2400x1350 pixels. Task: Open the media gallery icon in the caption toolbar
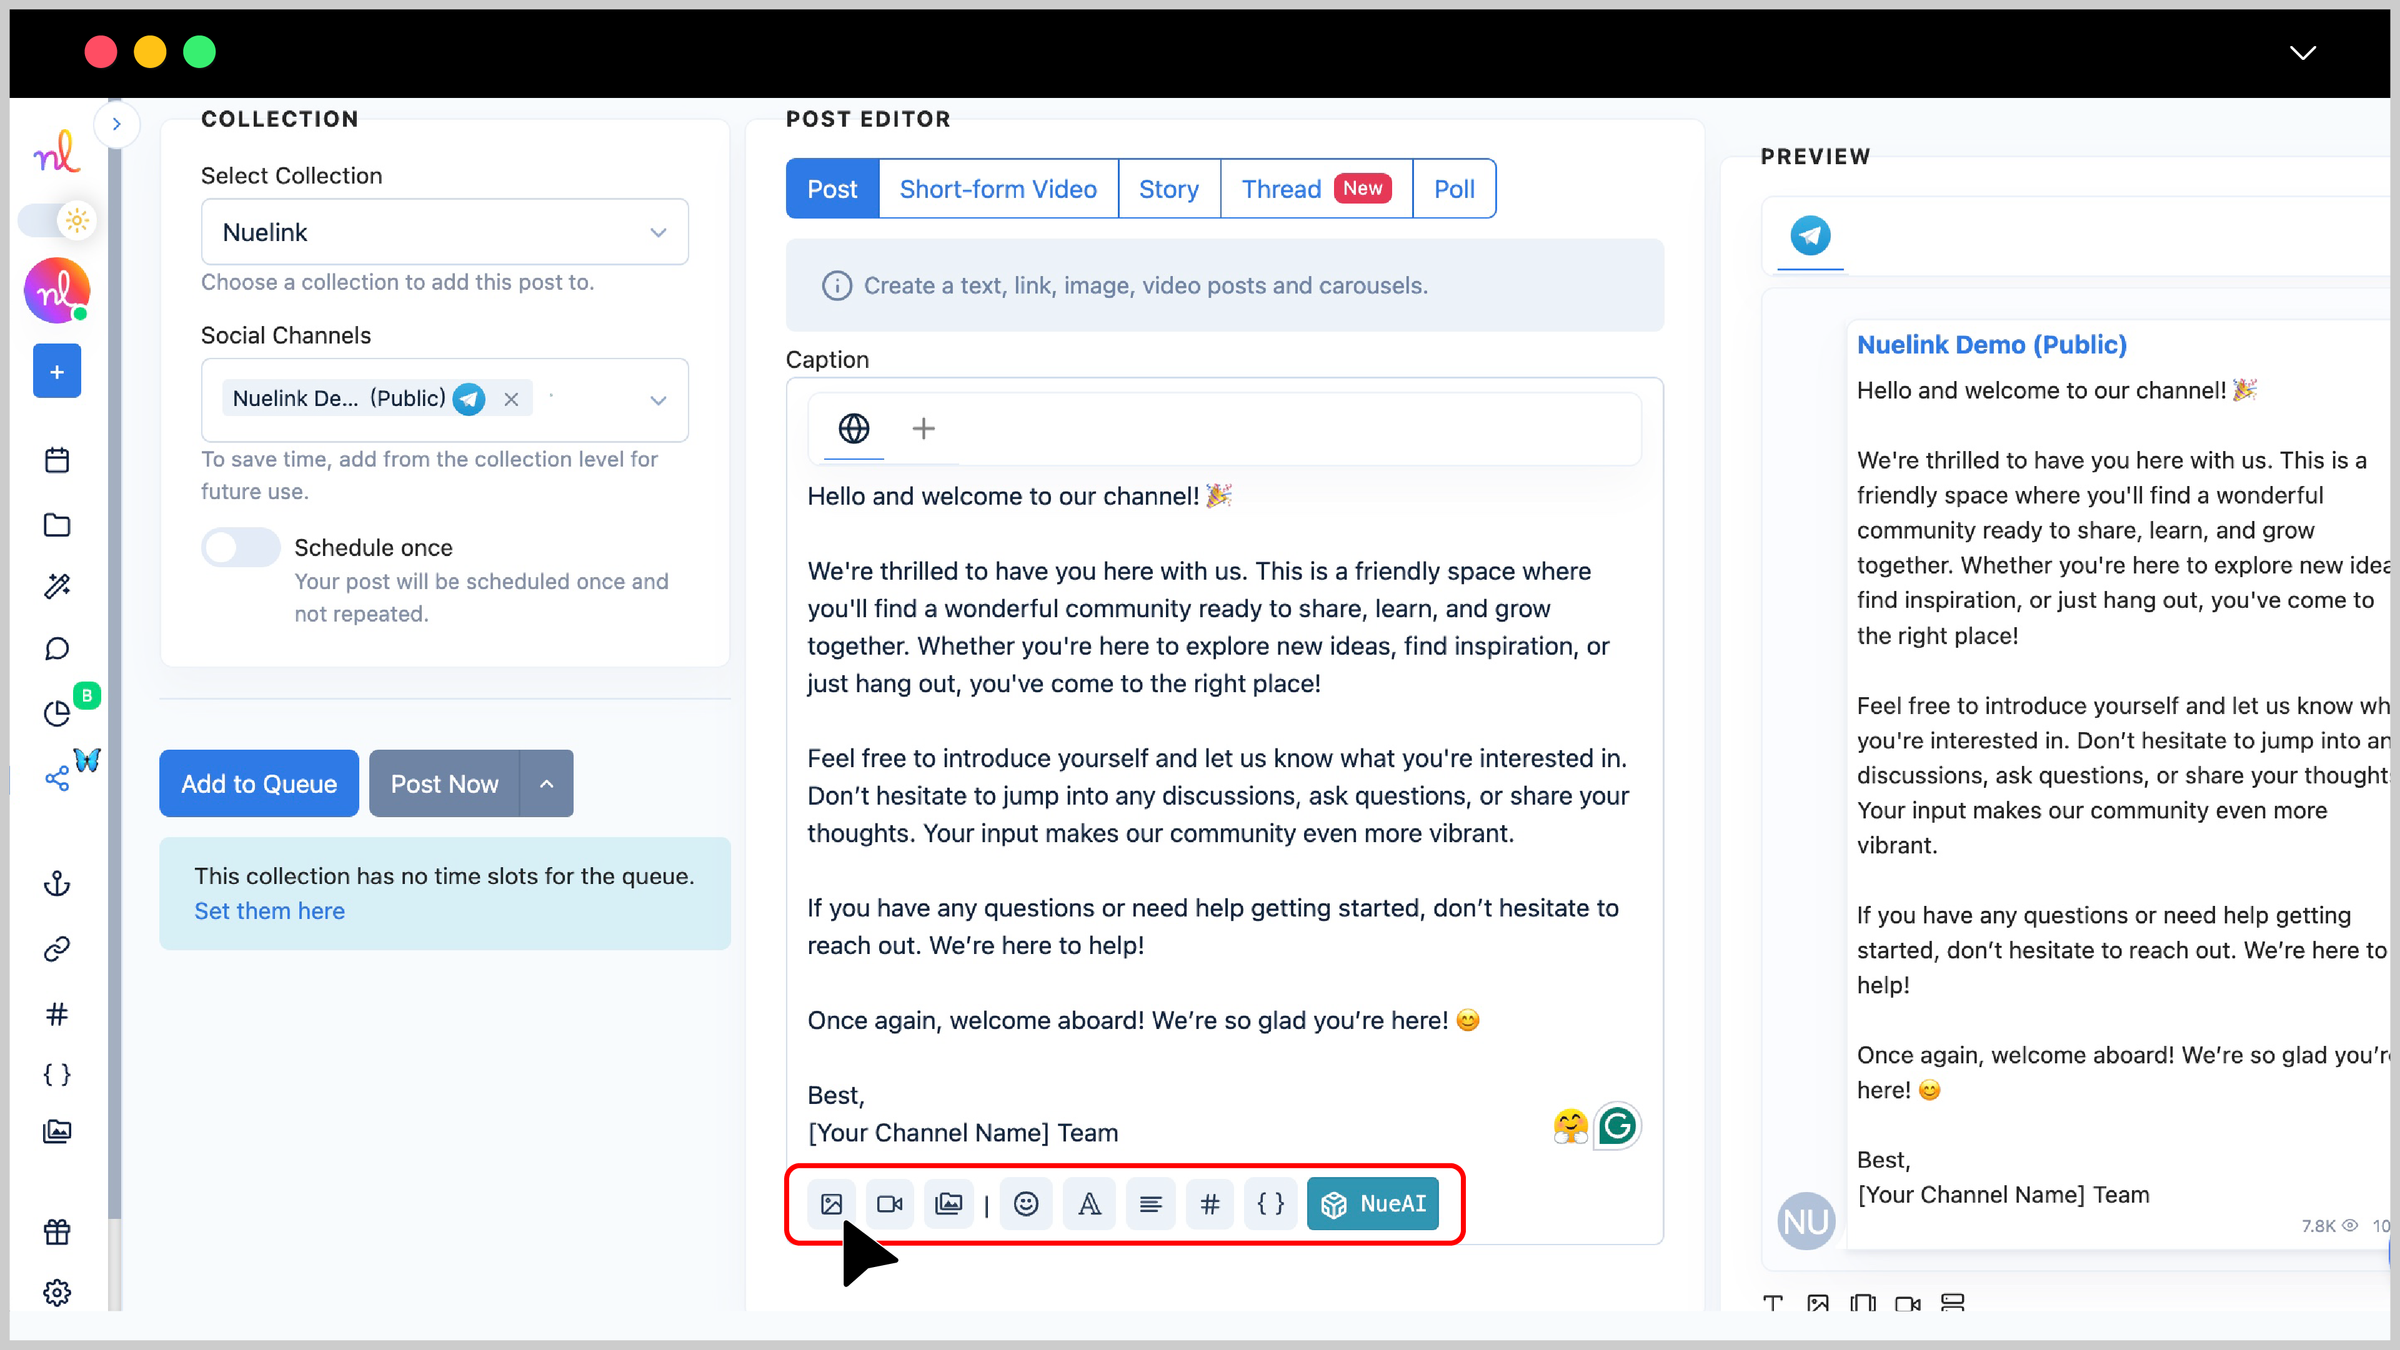948,1204
